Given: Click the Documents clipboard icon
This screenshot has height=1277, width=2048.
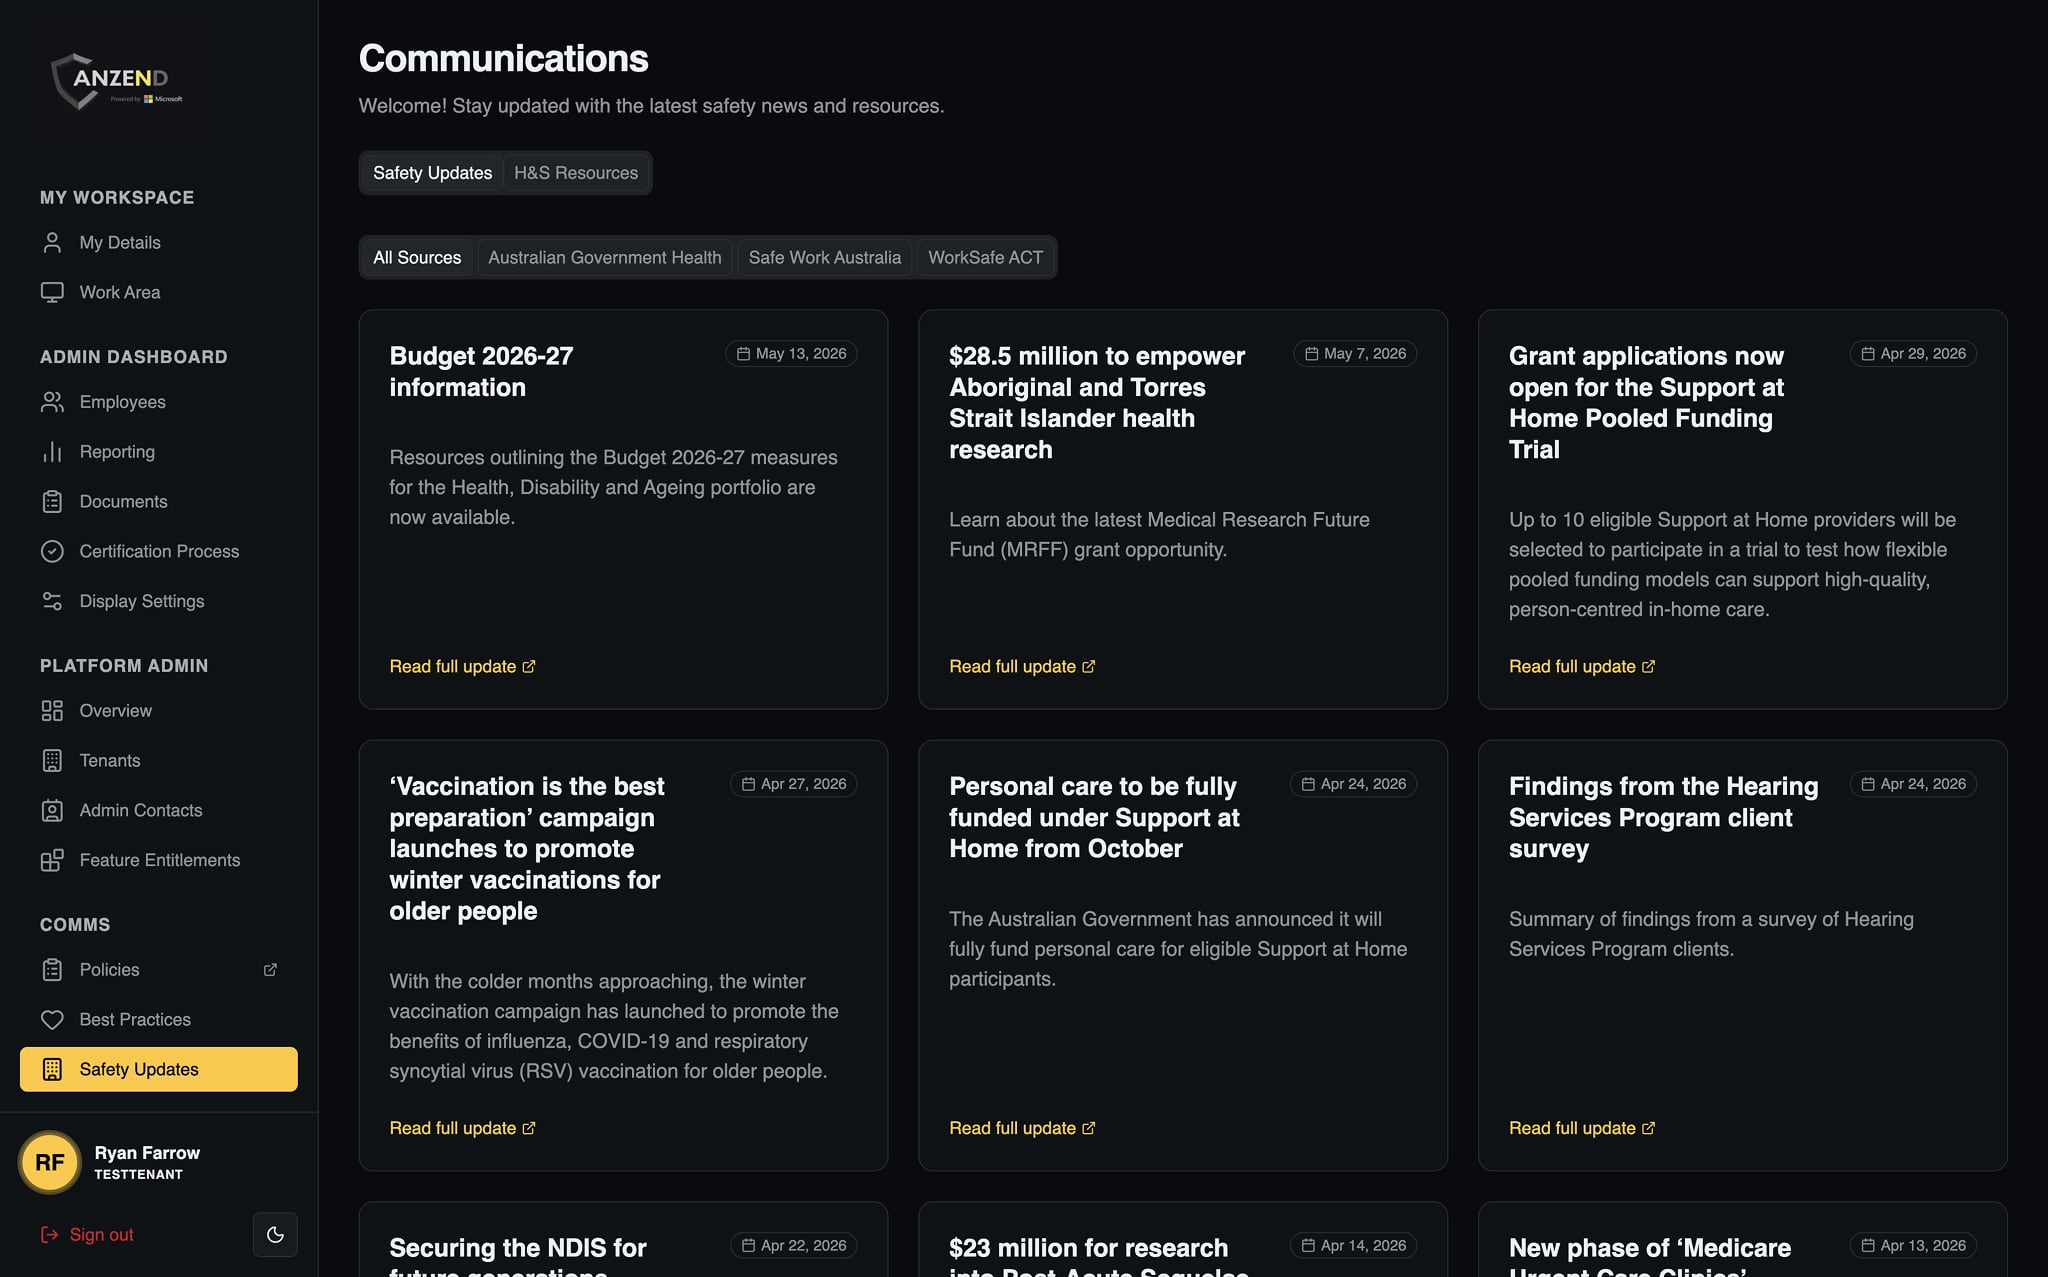Looking at the screenshot, I should (52, 502).
